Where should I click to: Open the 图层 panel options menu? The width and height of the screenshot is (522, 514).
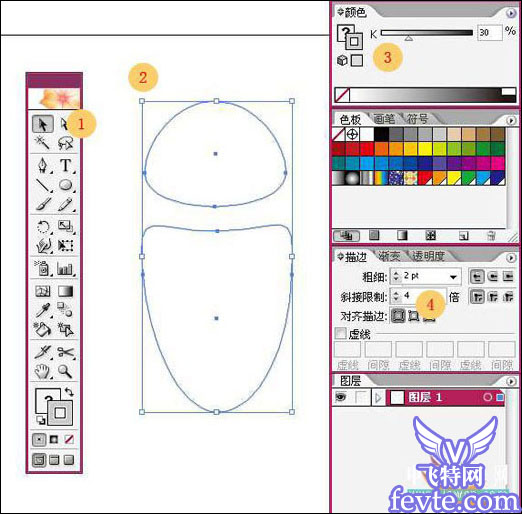(511, 381)
